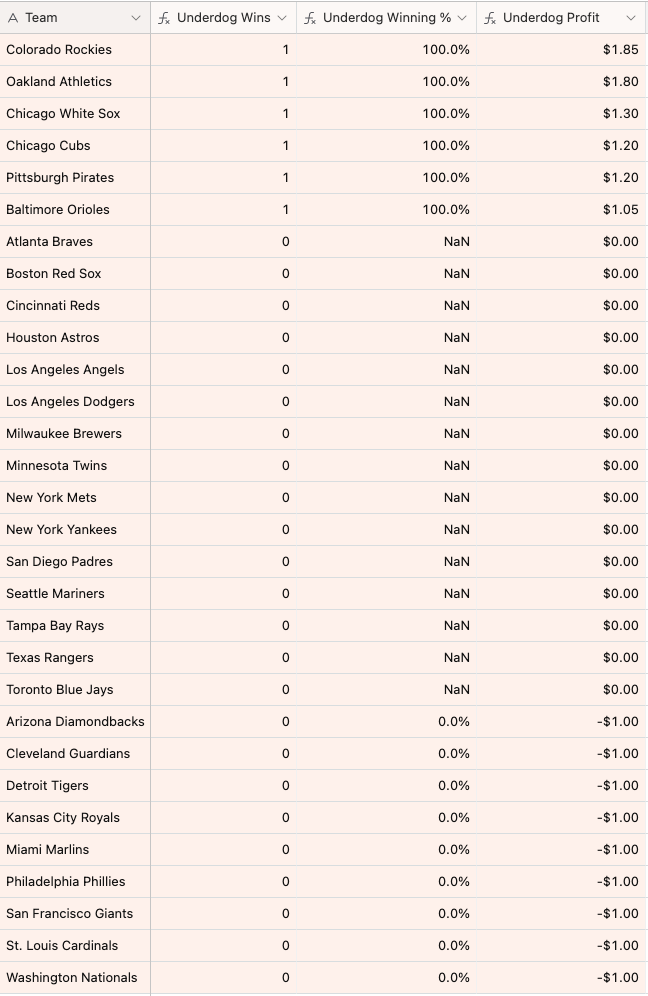Viewport: 648px width, 996px height.
Task: Select the Colorado Rockies team cell
Action: tap(59, 50)
